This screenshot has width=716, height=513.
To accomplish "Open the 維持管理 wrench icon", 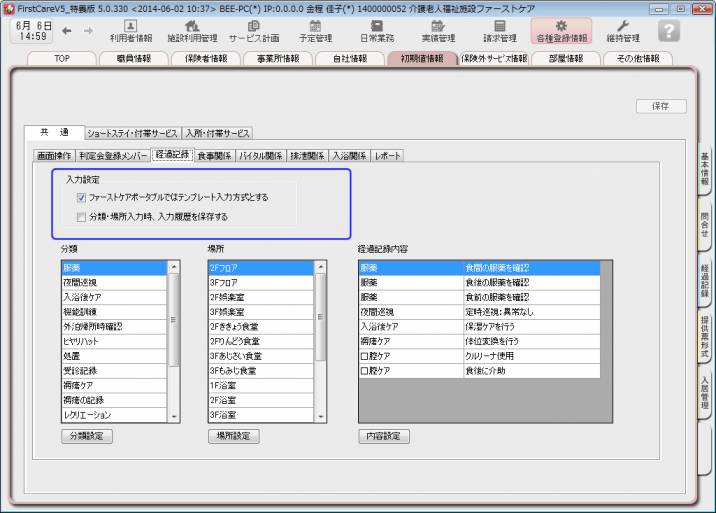I will click(623, 31).
